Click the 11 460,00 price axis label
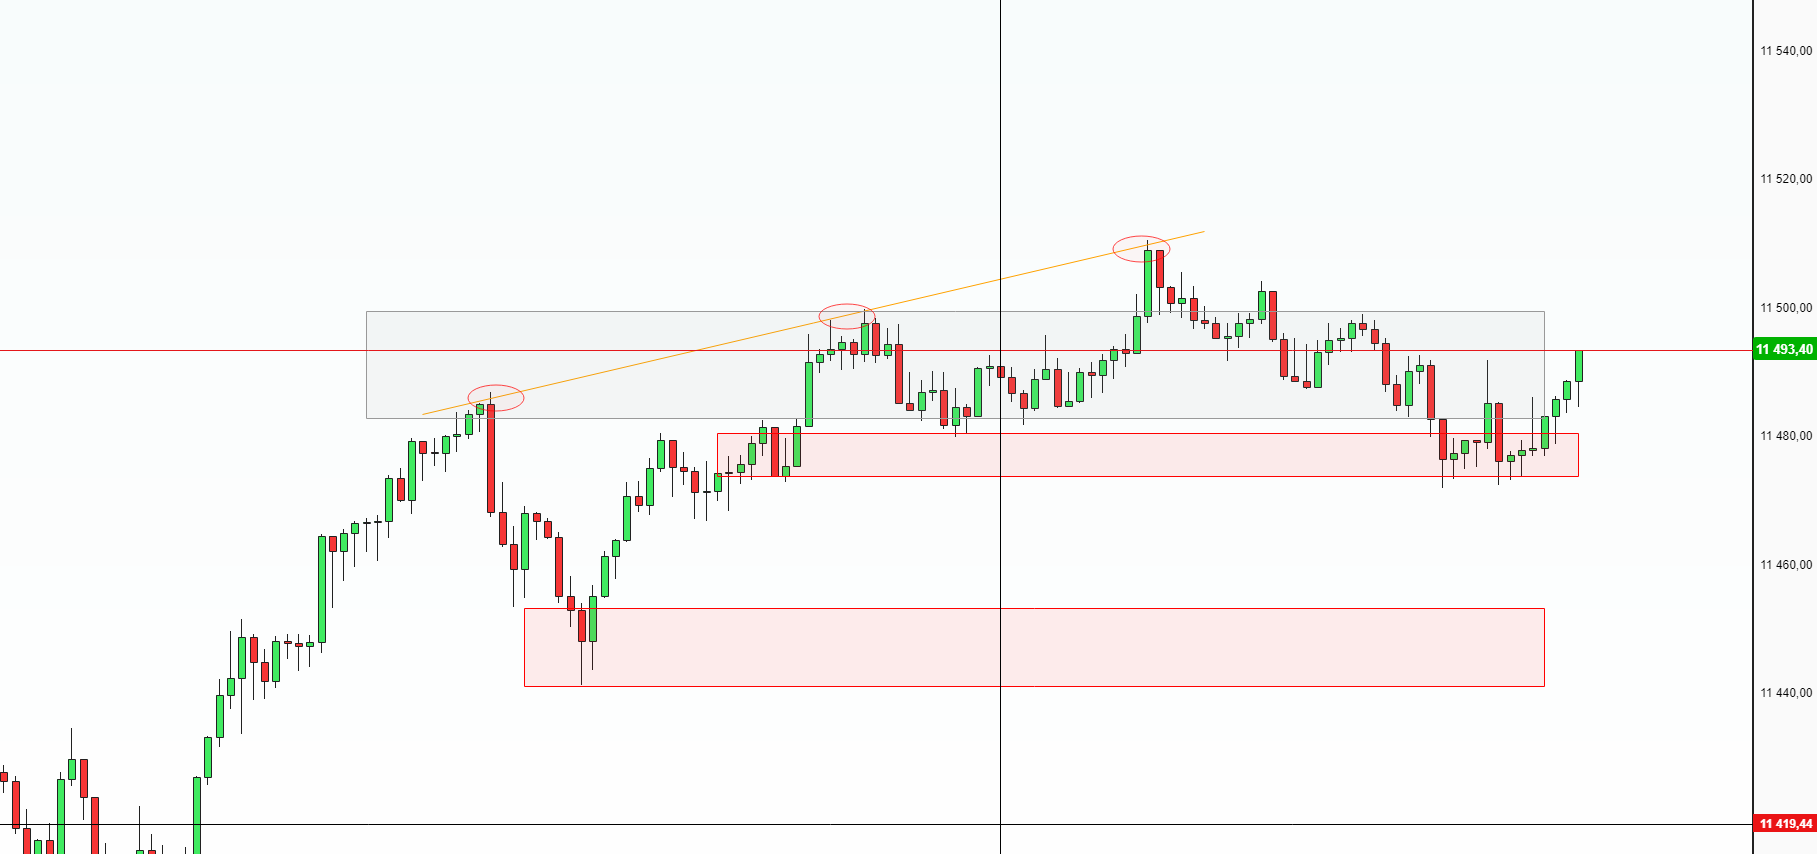 1786,565
